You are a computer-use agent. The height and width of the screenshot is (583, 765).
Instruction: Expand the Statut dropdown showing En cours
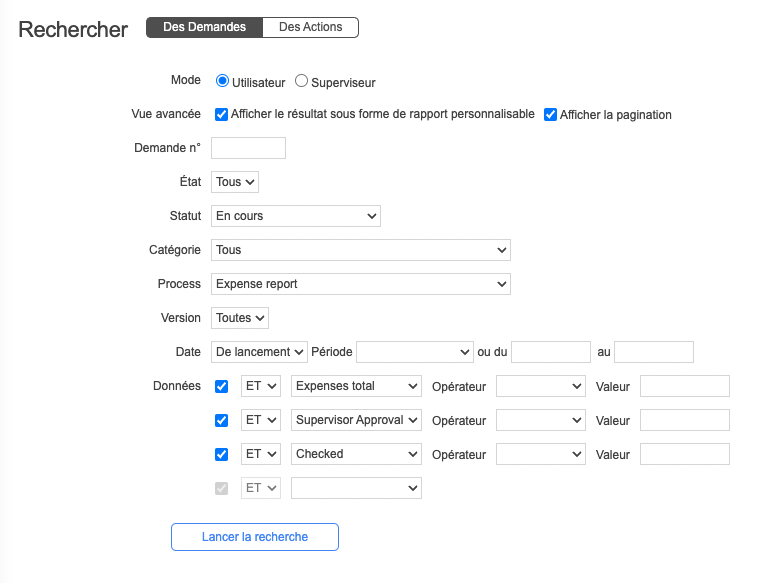(x=296, y=216)
